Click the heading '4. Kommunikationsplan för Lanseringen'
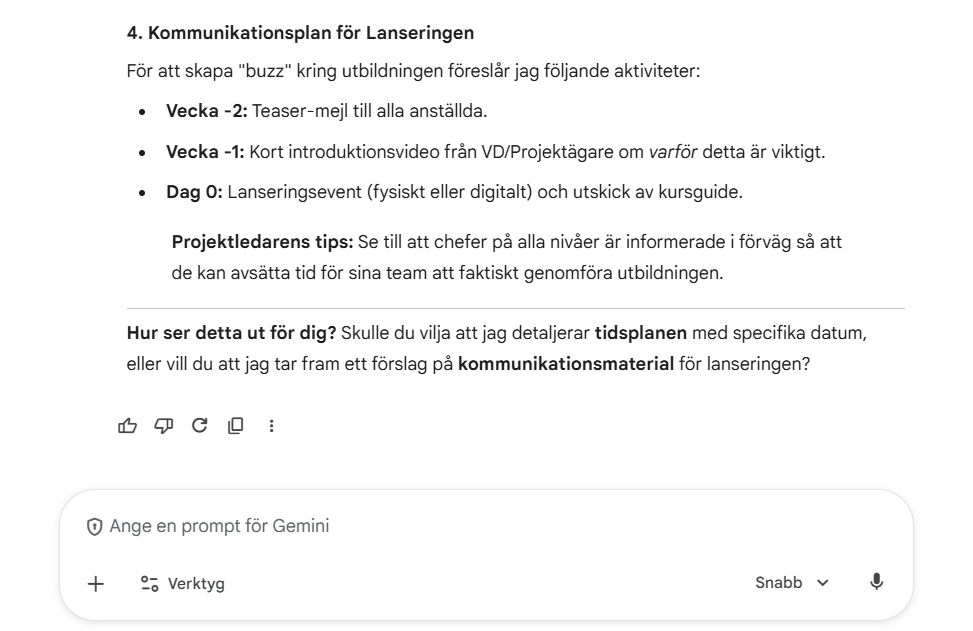973x631 pixels. click(x=300, y=33)
